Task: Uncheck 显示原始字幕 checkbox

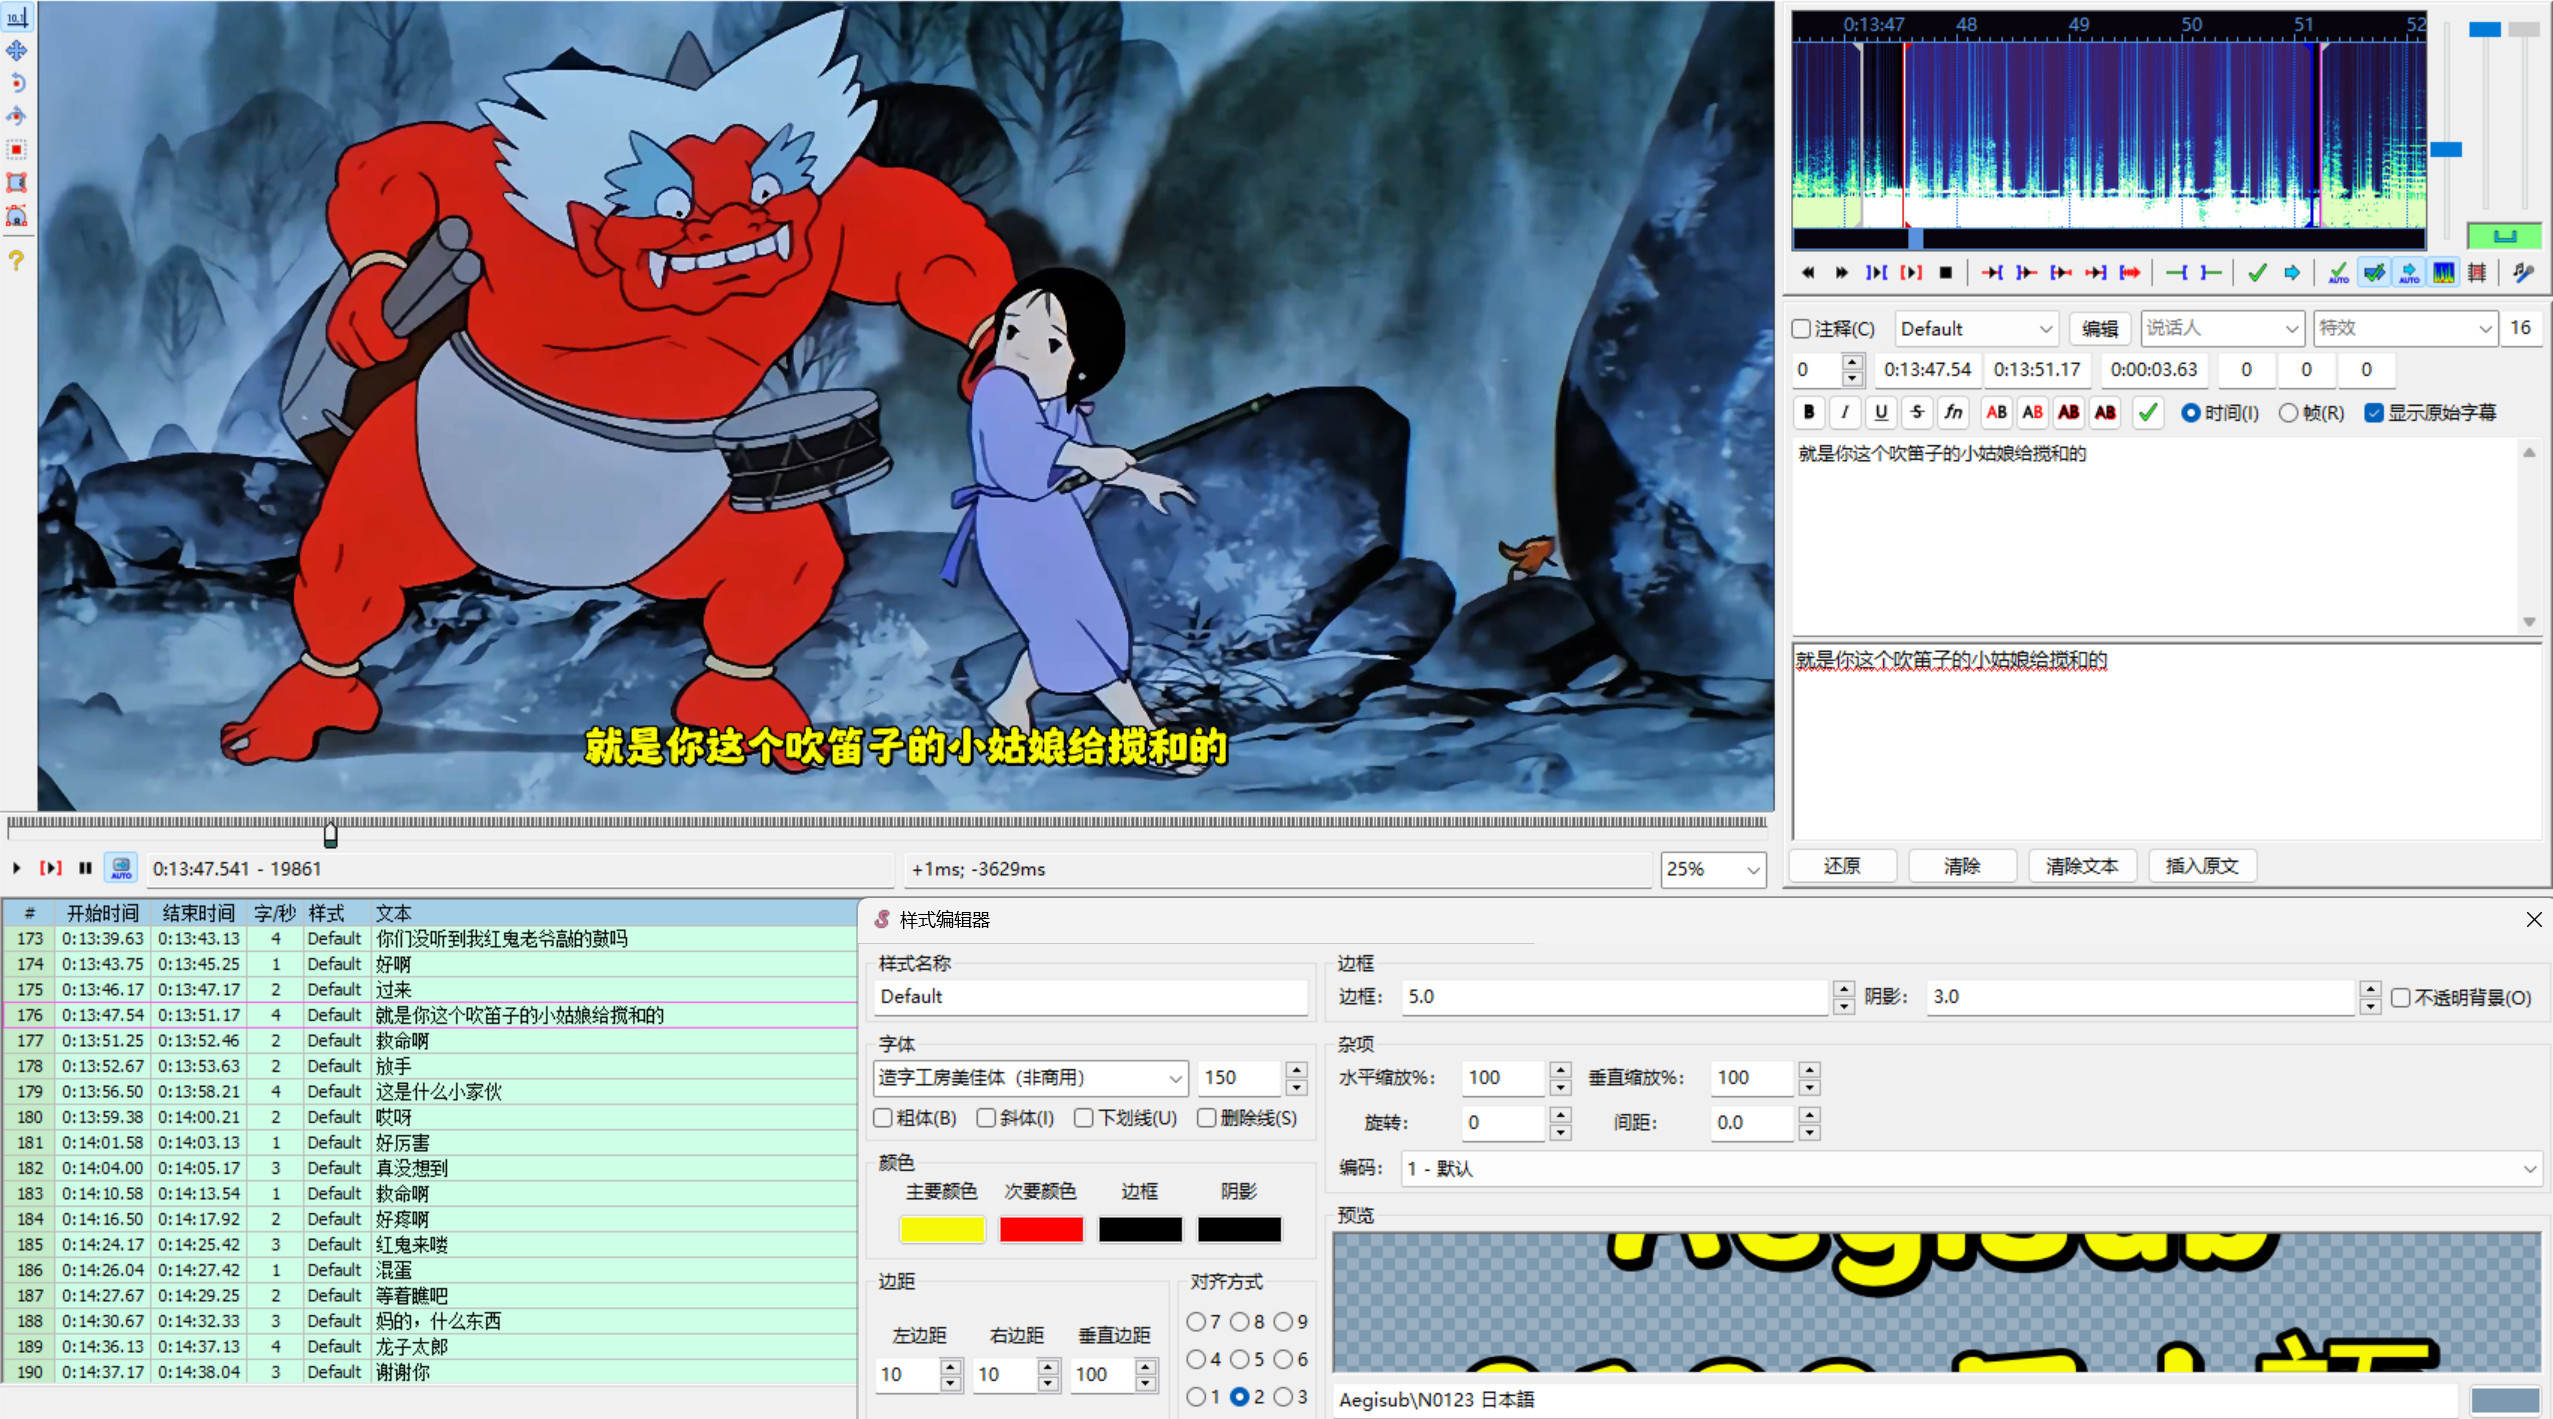Action: [x=2373, y=413]
